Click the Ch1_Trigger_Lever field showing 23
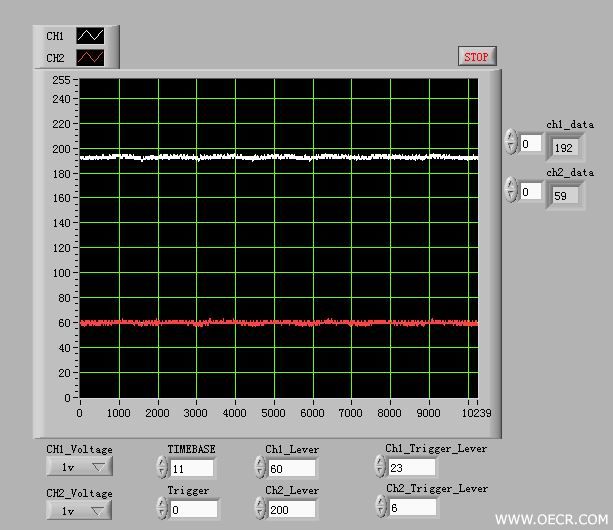The height and width of the screenshot is (530, 613). (412, 467)
